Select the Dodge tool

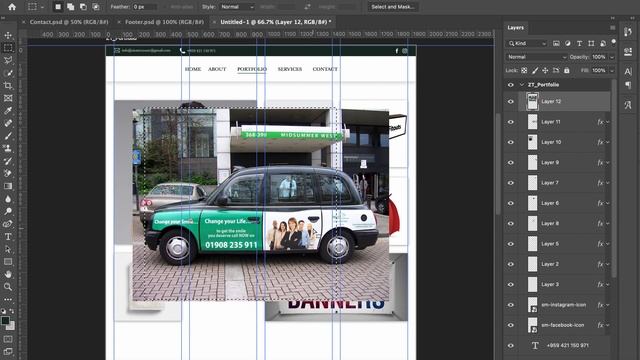click(8, 211)
